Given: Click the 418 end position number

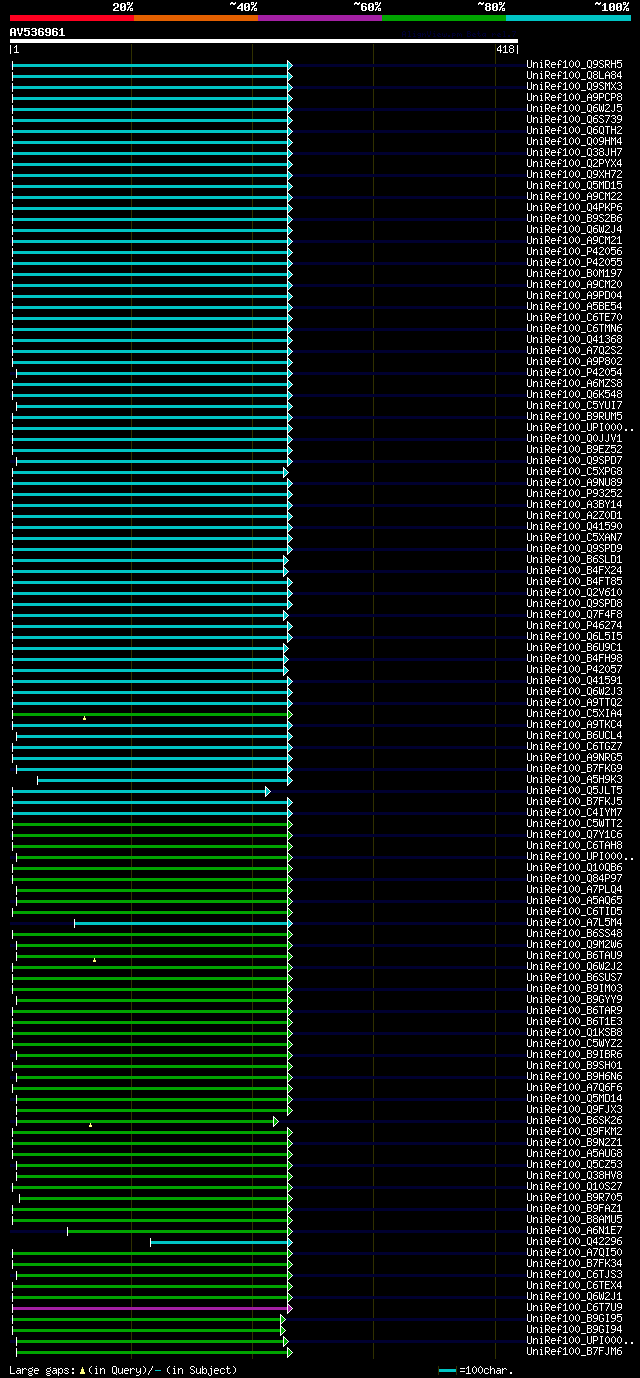Looking at the screenshot, I should tap(504, 49).
